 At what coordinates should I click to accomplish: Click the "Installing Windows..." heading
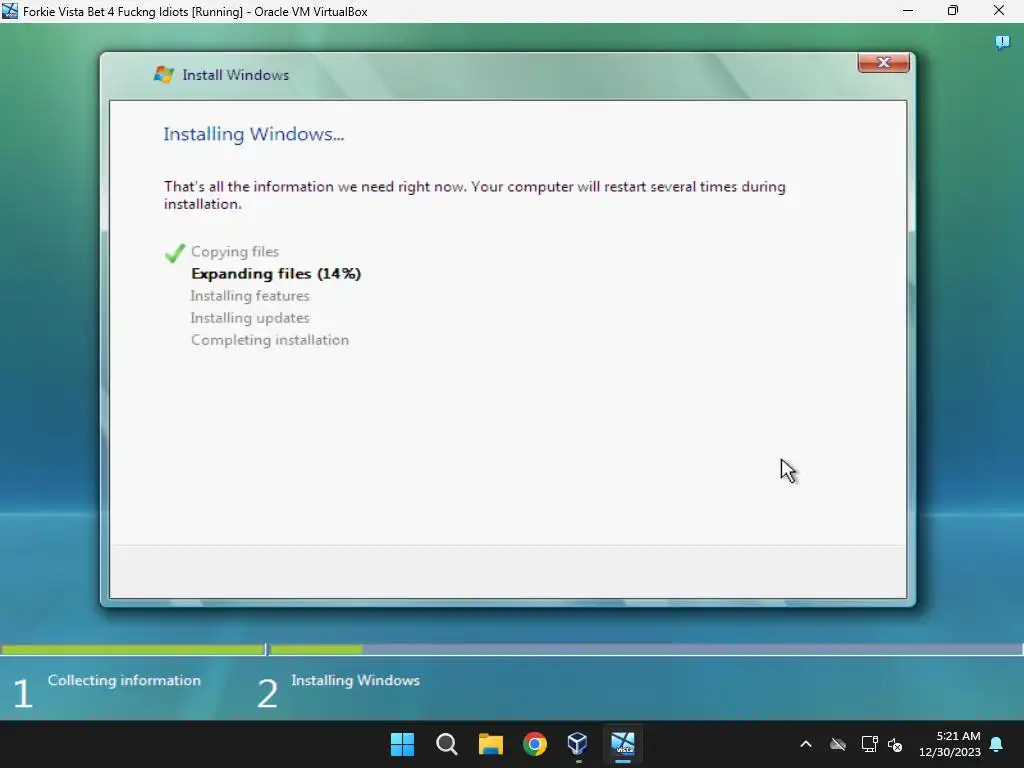click(x=253, y=134)
